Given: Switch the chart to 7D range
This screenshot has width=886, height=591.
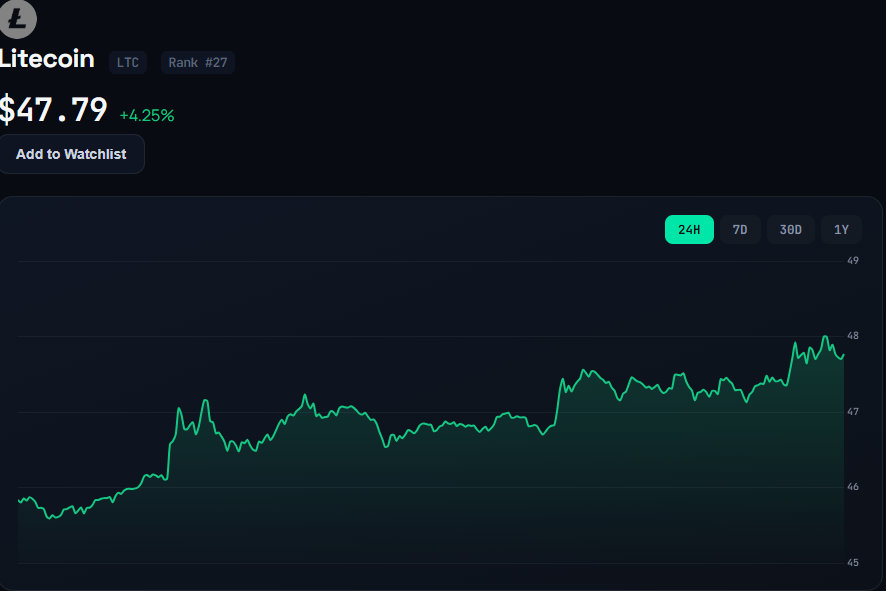Looking at the screenshot, I should 740,229.
